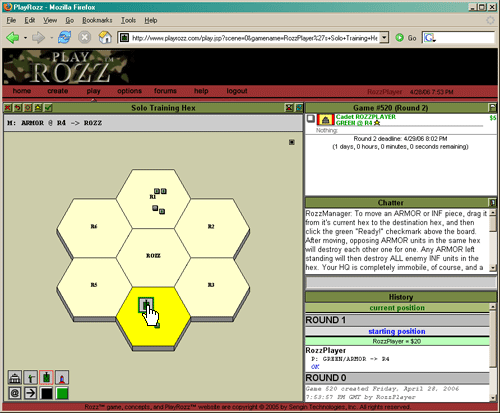Viewport: 500px width, 413px height.
Task: Open the Bookmarks menu
Action: pos(97,20)
